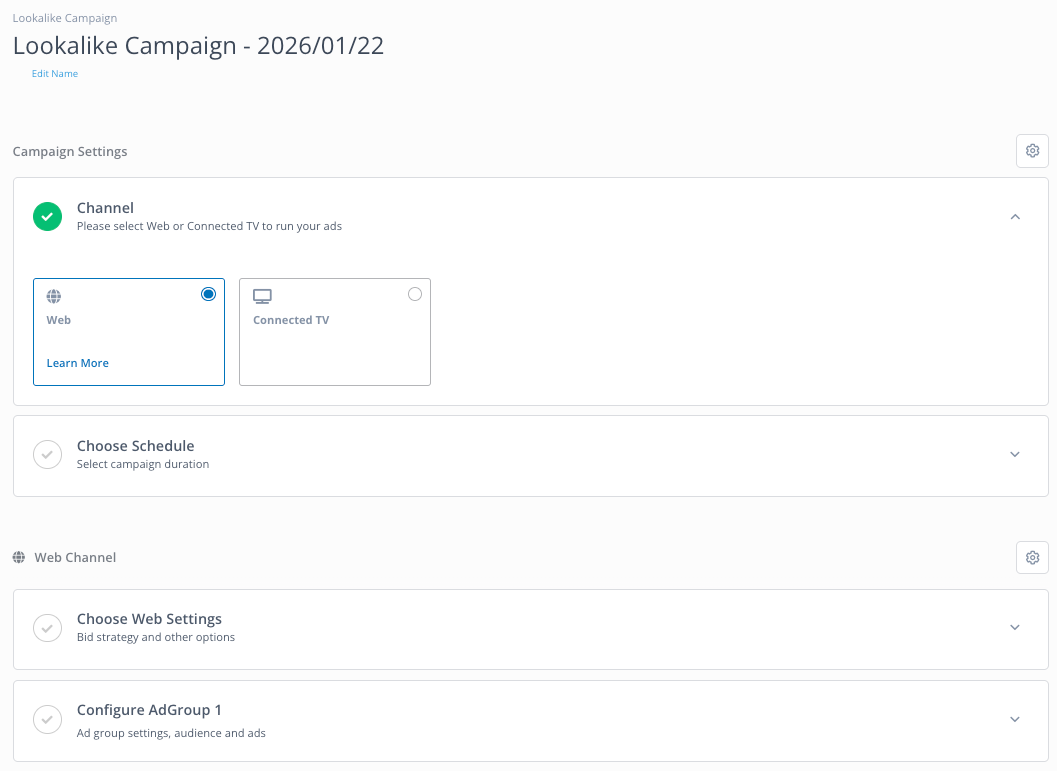
Task: Click the Edit Name link
Action: [55, 74]
